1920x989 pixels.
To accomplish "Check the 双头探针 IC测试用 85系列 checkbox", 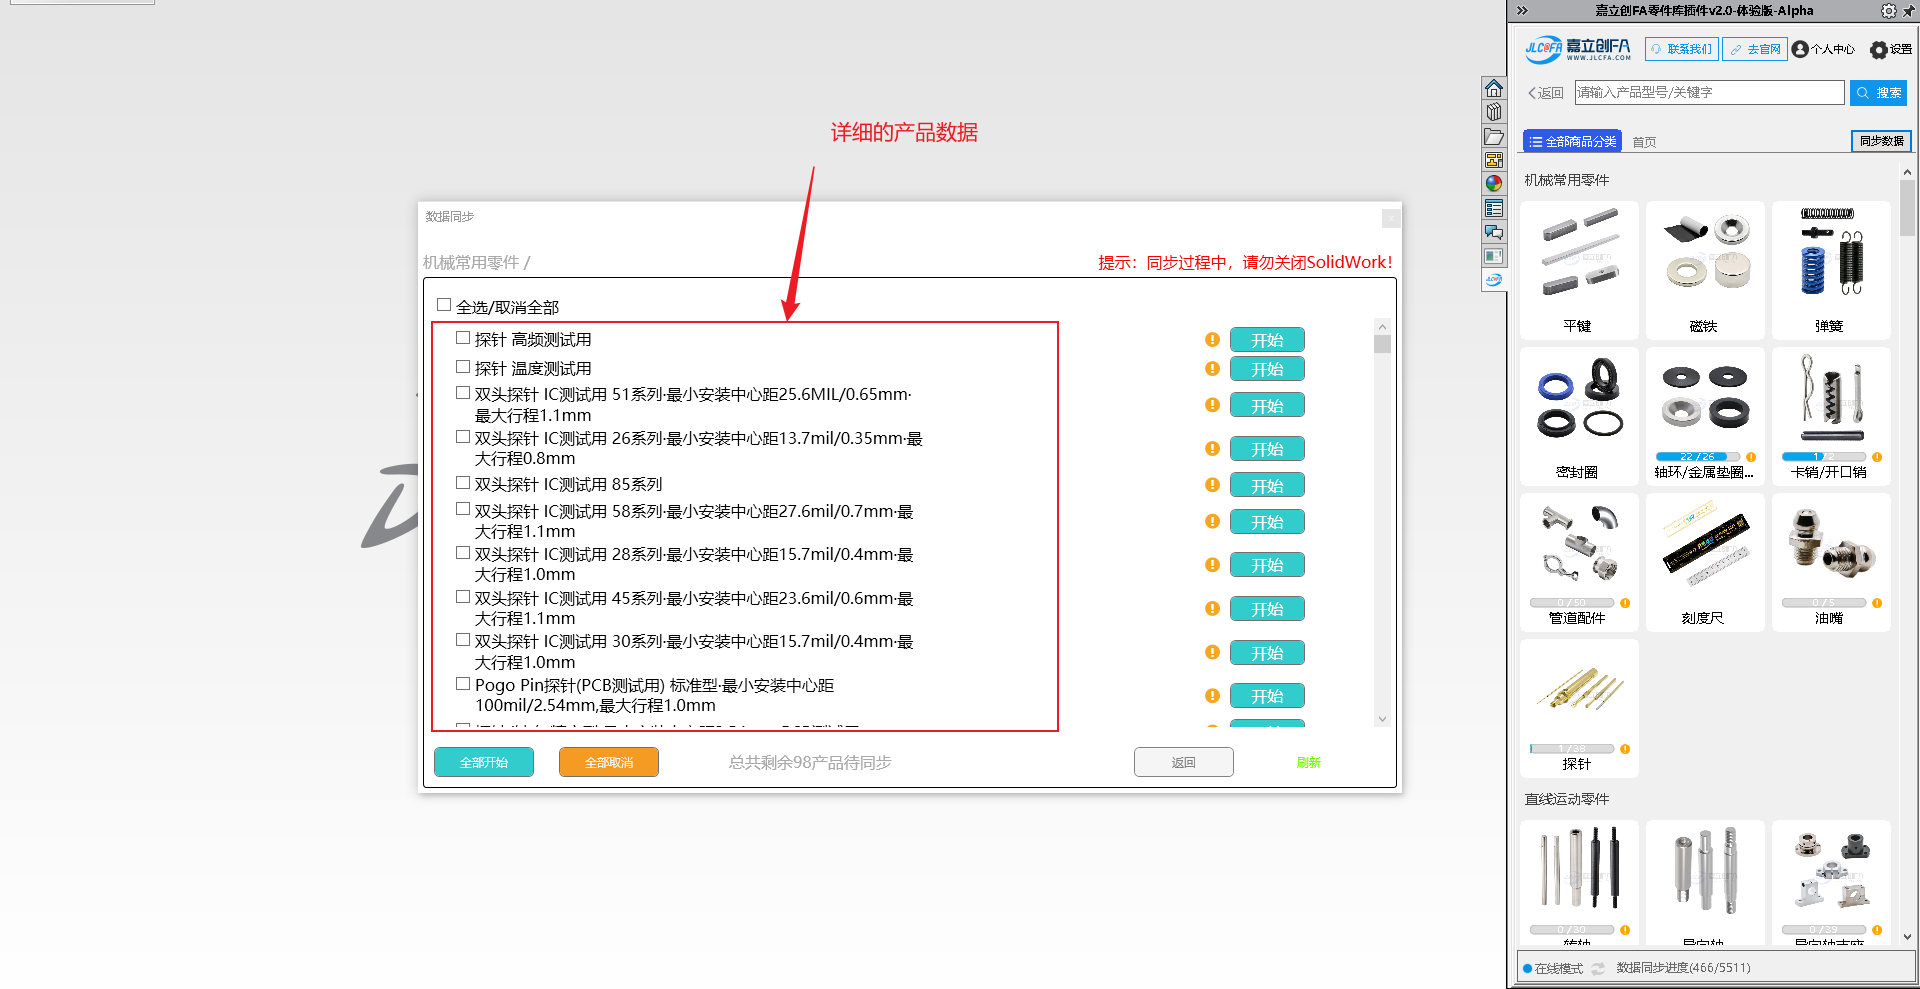I will point(463,483).
